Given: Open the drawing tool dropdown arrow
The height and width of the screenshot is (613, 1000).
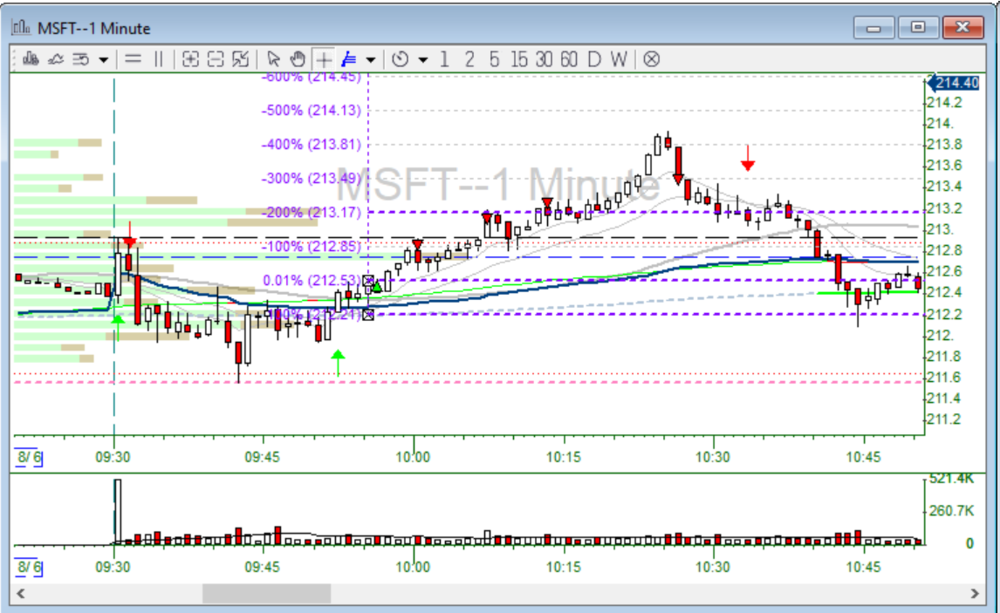Looking at the screenshot, I should click(371, 60).
